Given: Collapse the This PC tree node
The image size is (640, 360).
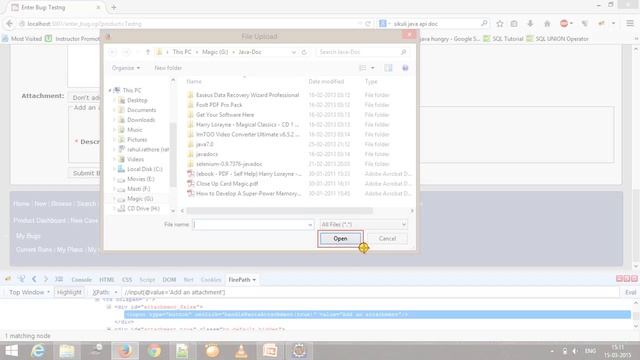Looking at the screenshot, I should [x=110, y=90].
